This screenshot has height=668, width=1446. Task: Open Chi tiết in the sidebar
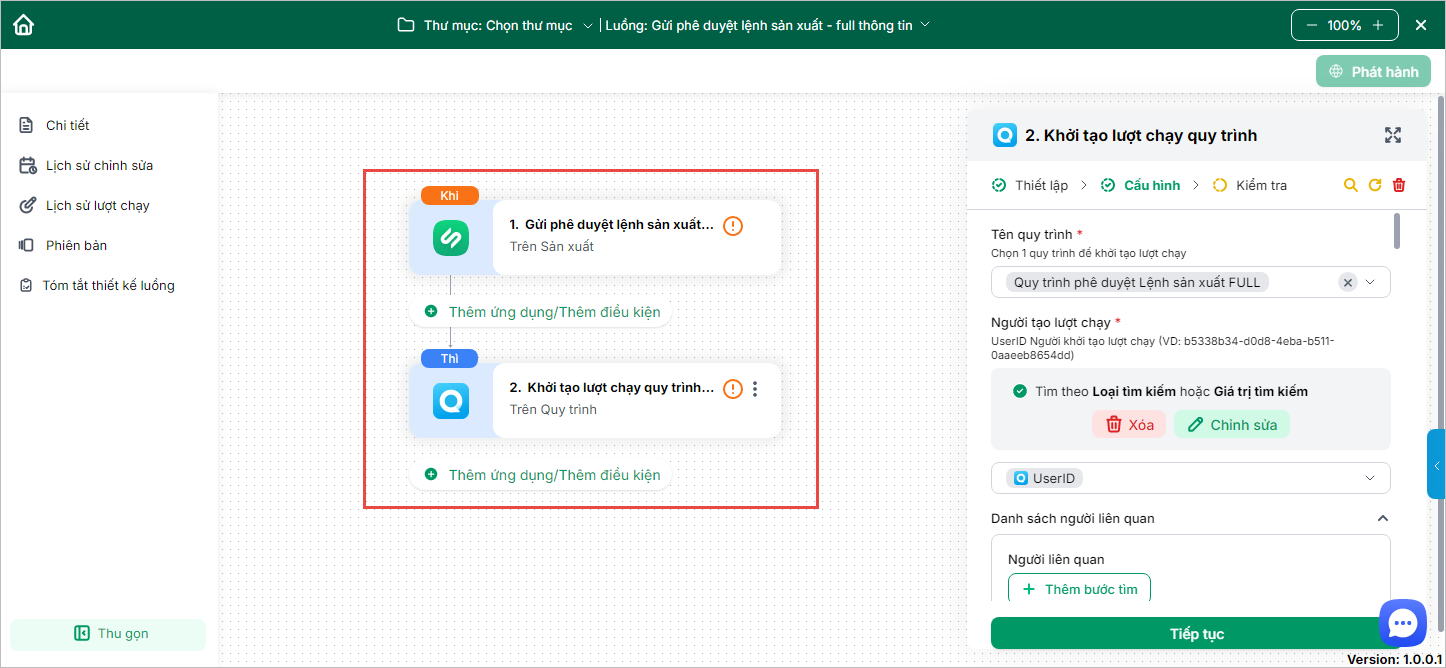tap(67, 125)
